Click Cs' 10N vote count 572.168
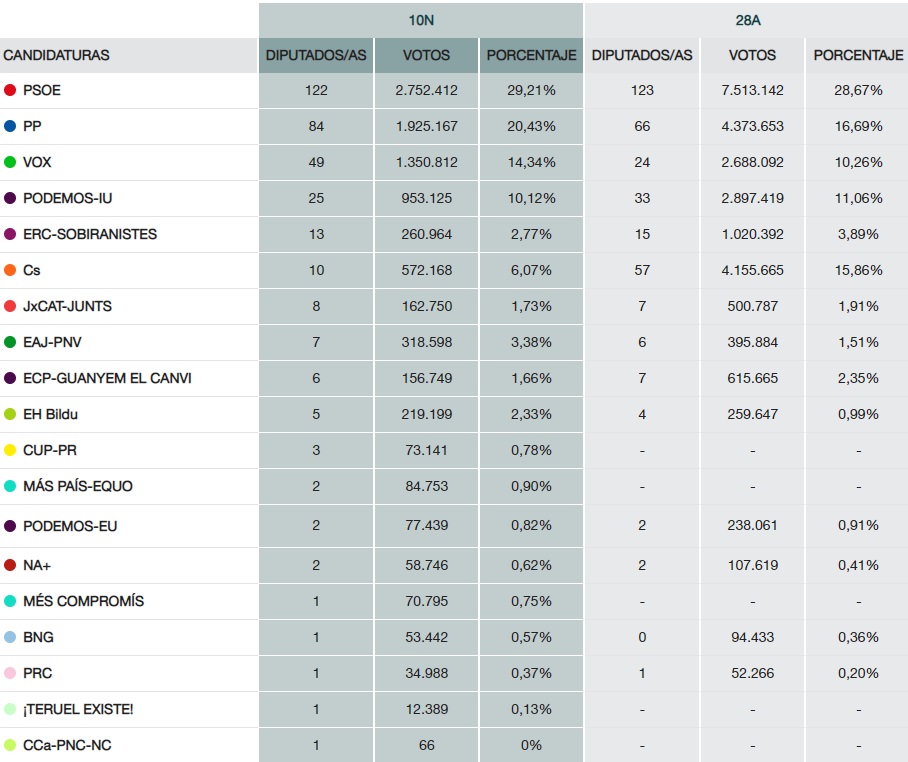The width and height of the screenshot is (908, 762). [427, 270]
